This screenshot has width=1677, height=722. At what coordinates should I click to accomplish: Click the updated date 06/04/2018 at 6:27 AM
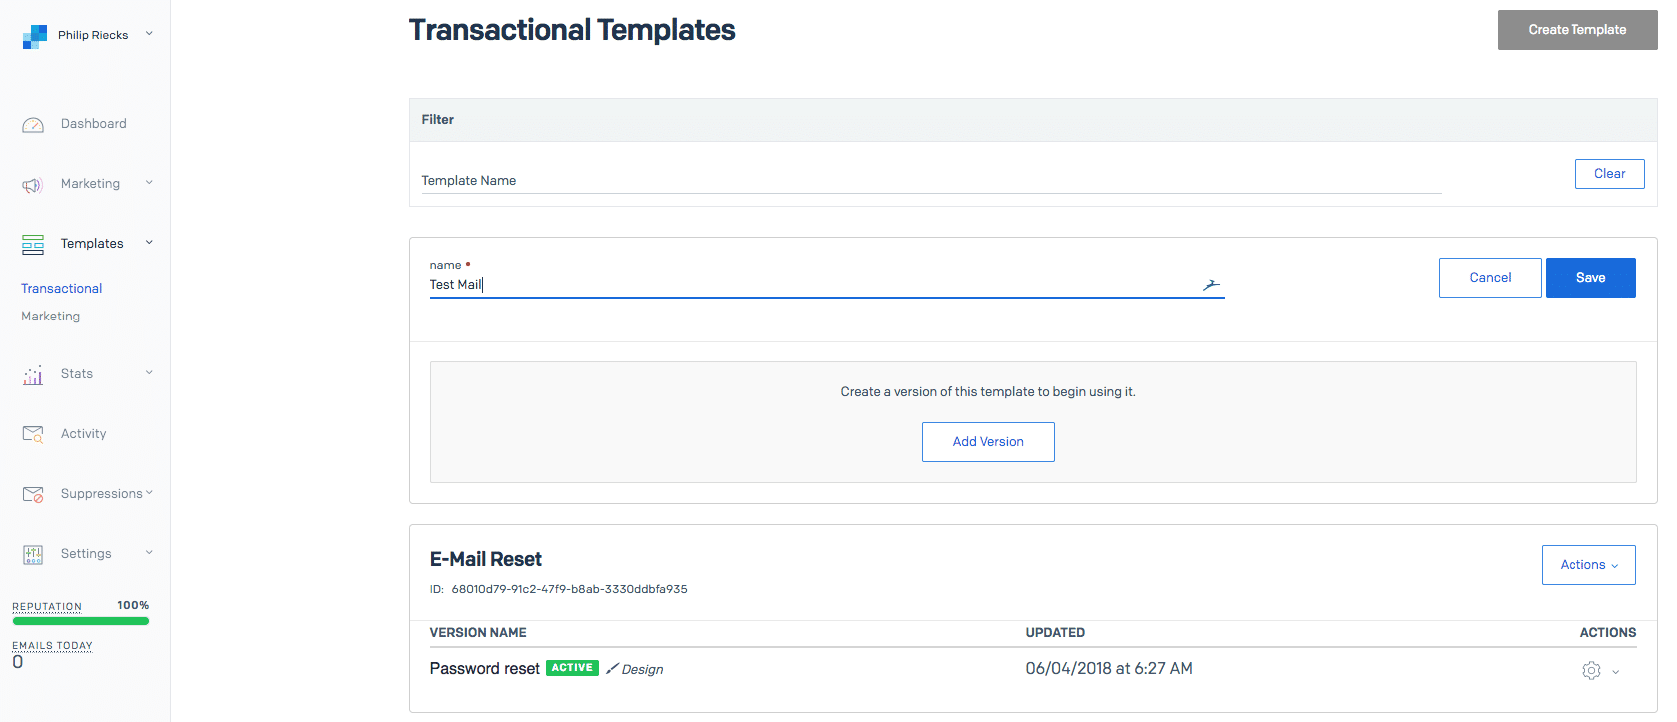(1109, 669)
